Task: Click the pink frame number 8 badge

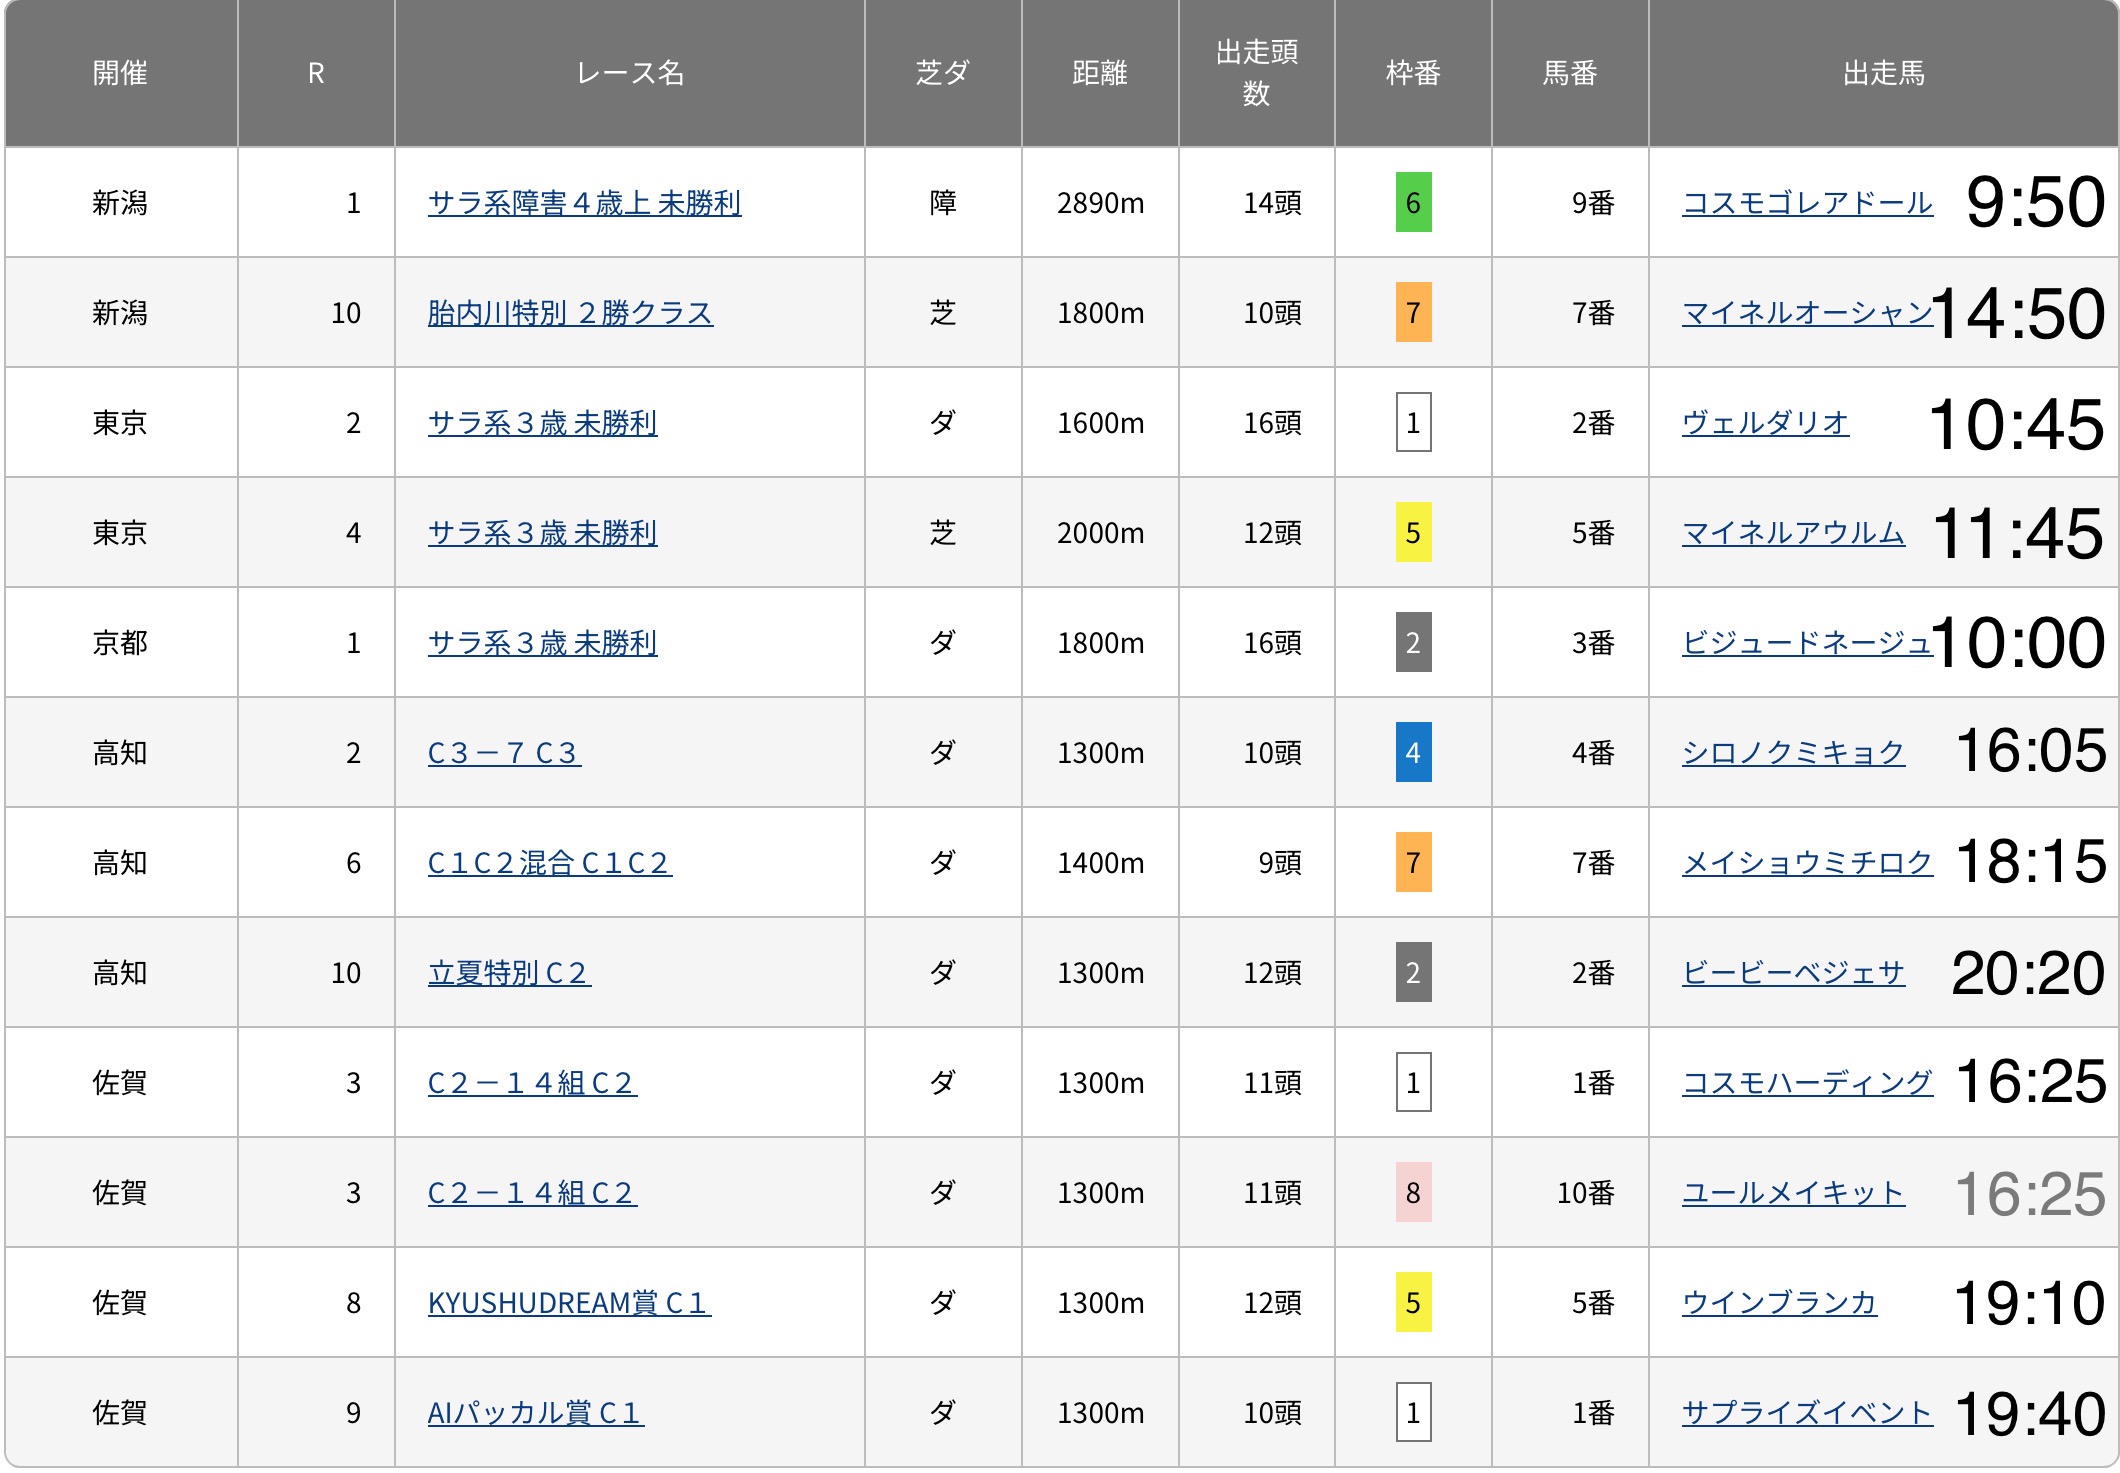Action: [x=1412, y=1193]
